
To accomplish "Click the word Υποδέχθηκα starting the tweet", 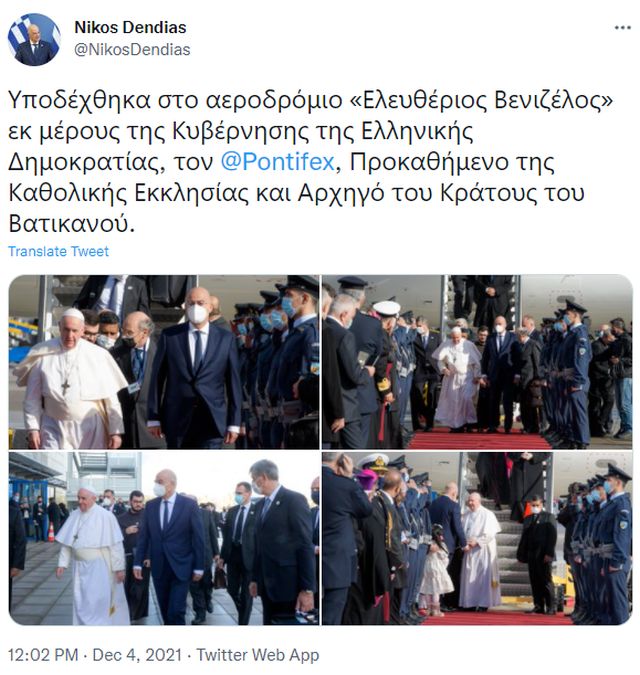I will [80, 100].
